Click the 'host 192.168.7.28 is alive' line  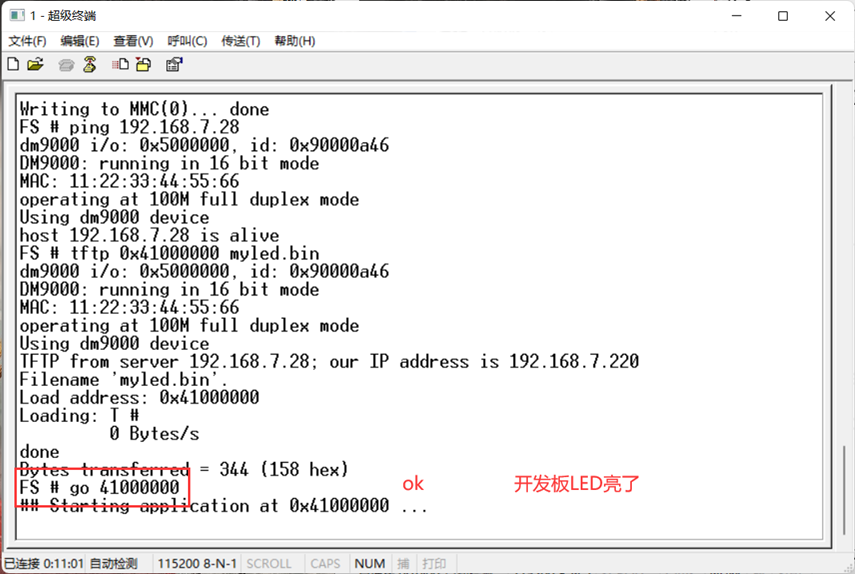[149, 235]
